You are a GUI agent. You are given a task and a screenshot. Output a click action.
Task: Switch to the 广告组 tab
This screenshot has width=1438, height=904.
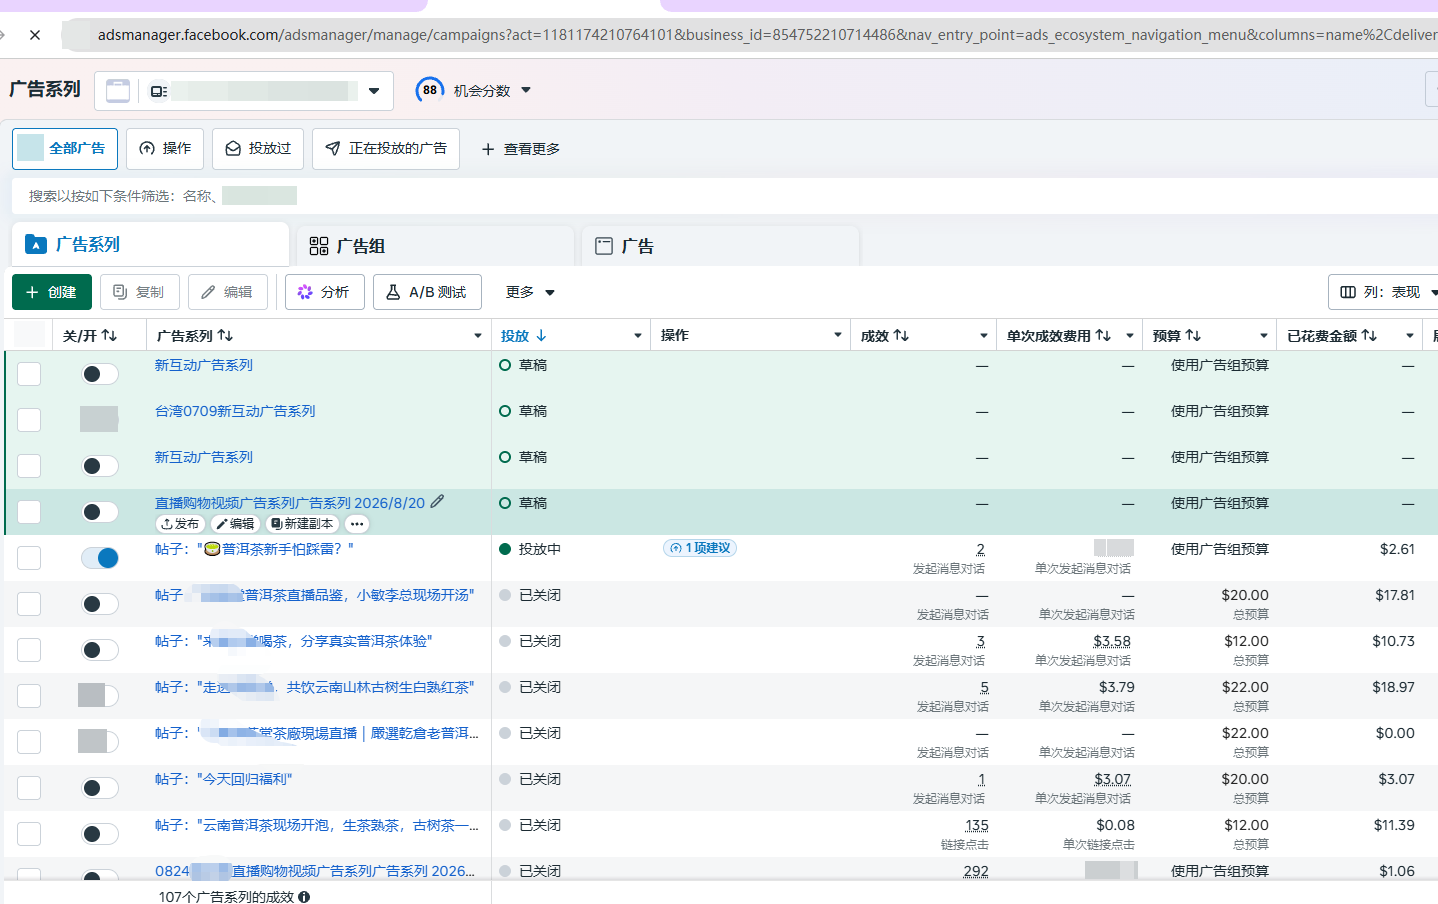tap(436, 245)
